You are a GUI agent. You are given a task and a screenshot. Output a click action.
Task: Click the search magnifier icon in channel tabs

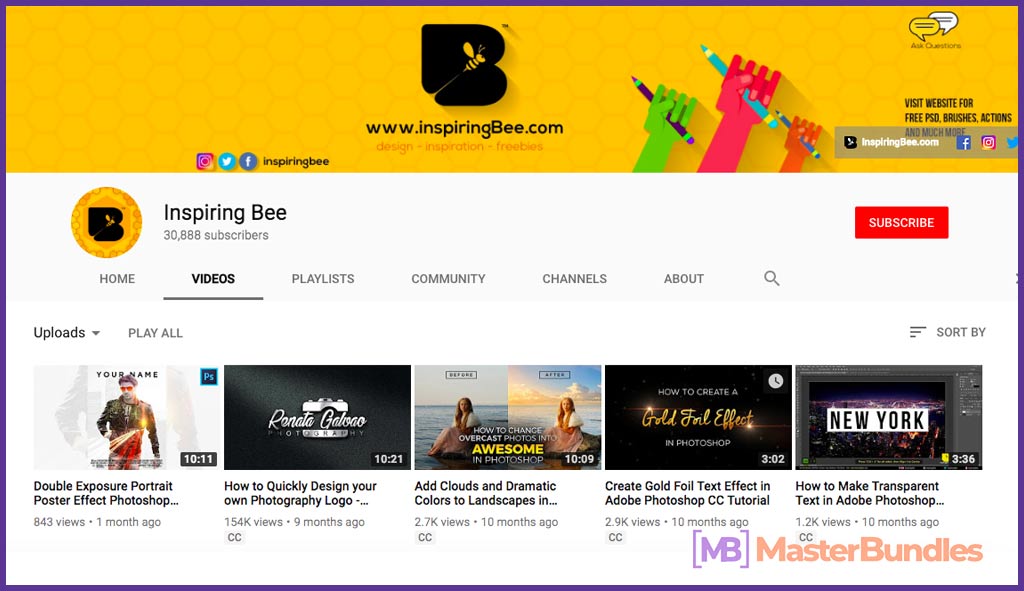click(x=771, y=278)
